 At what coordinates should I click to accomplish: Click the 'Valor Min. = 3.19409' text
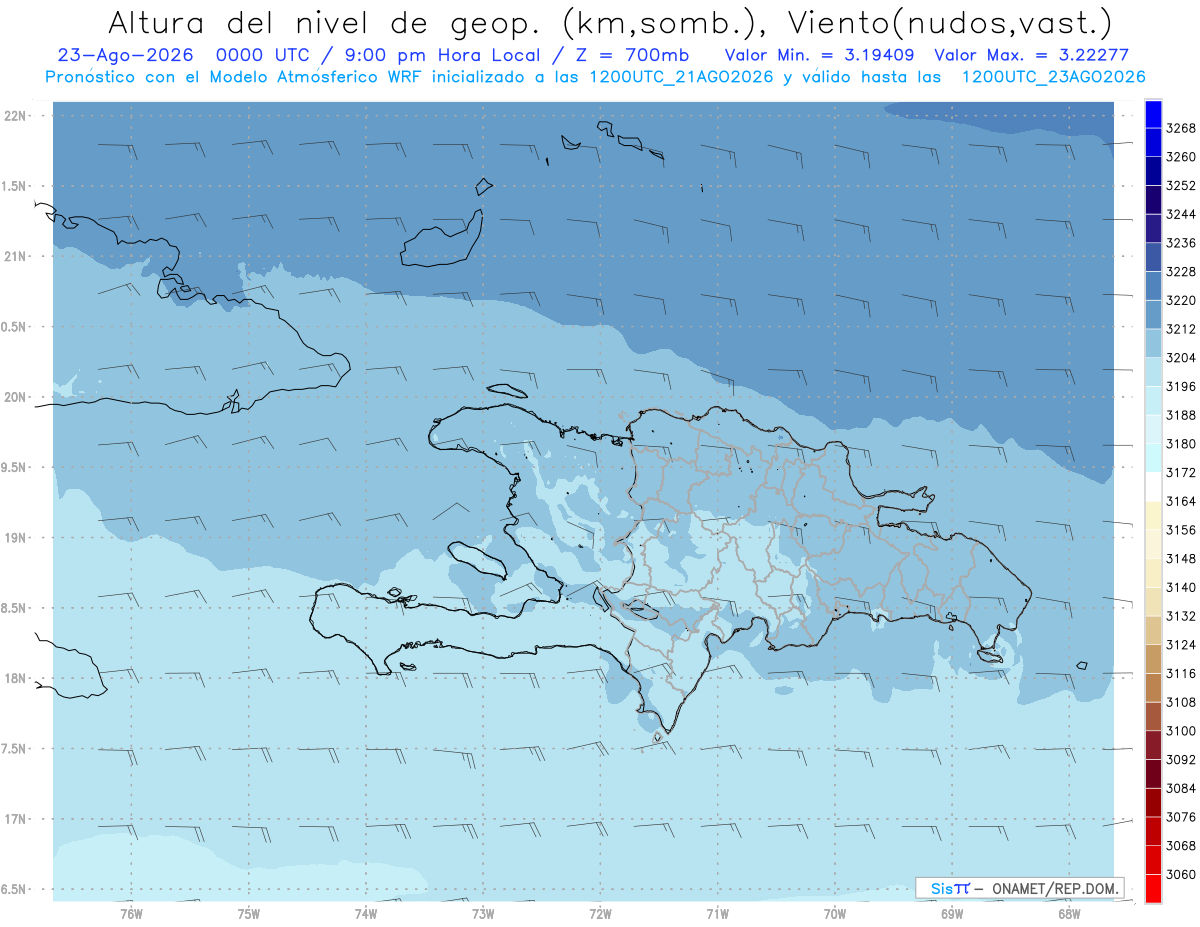click(821, 55)
